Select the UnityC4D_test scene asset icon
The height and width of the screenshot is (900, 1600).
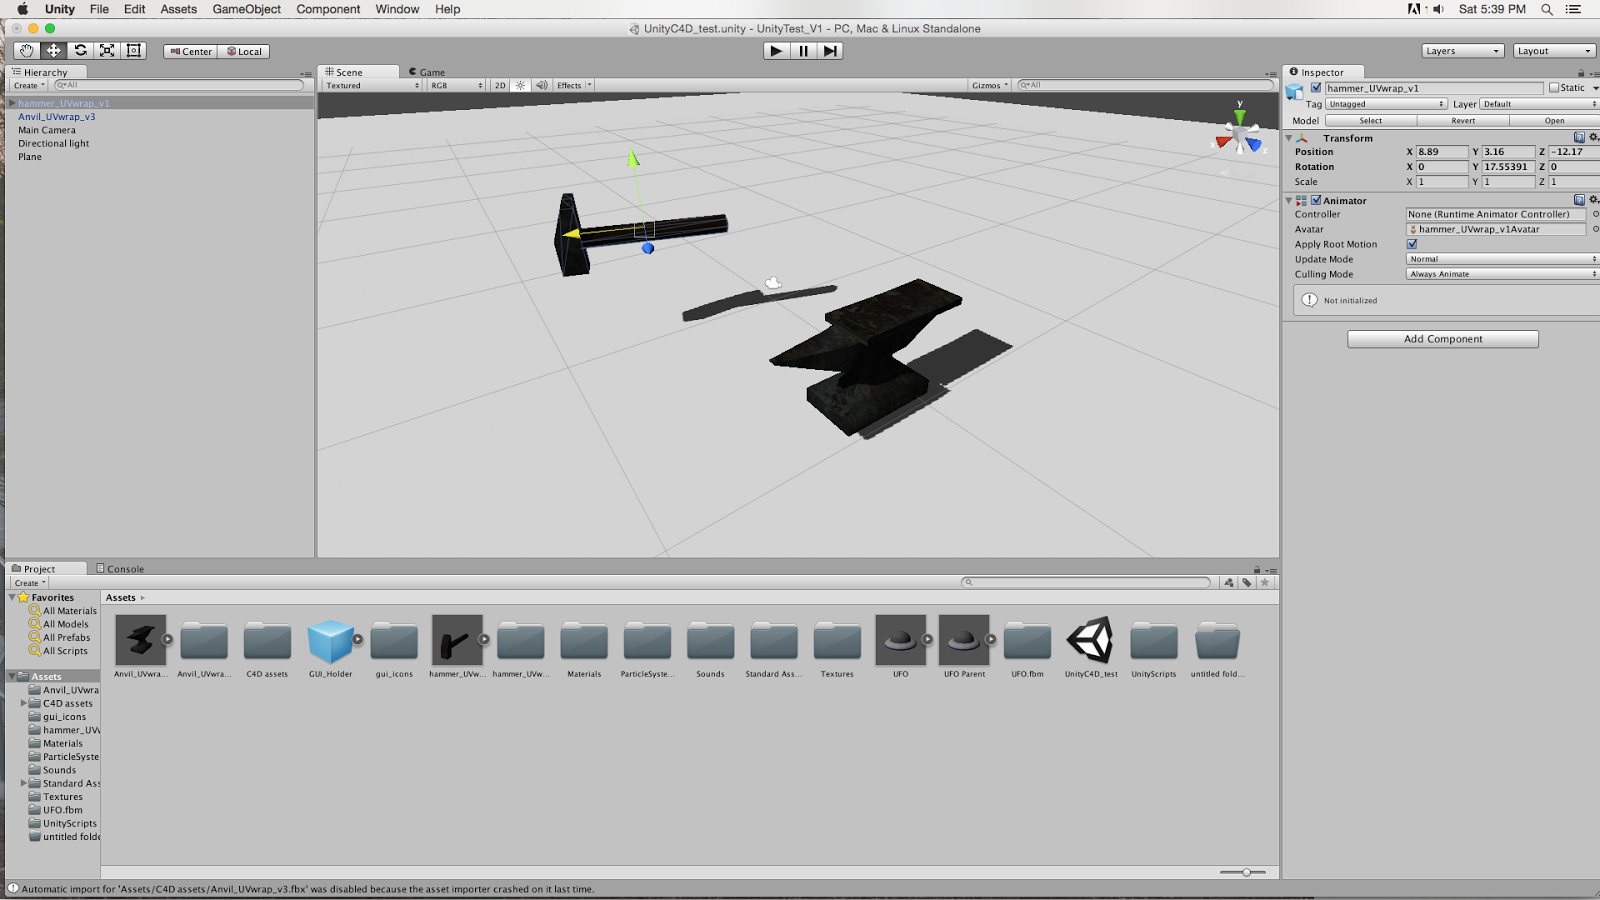[1091, 641]
